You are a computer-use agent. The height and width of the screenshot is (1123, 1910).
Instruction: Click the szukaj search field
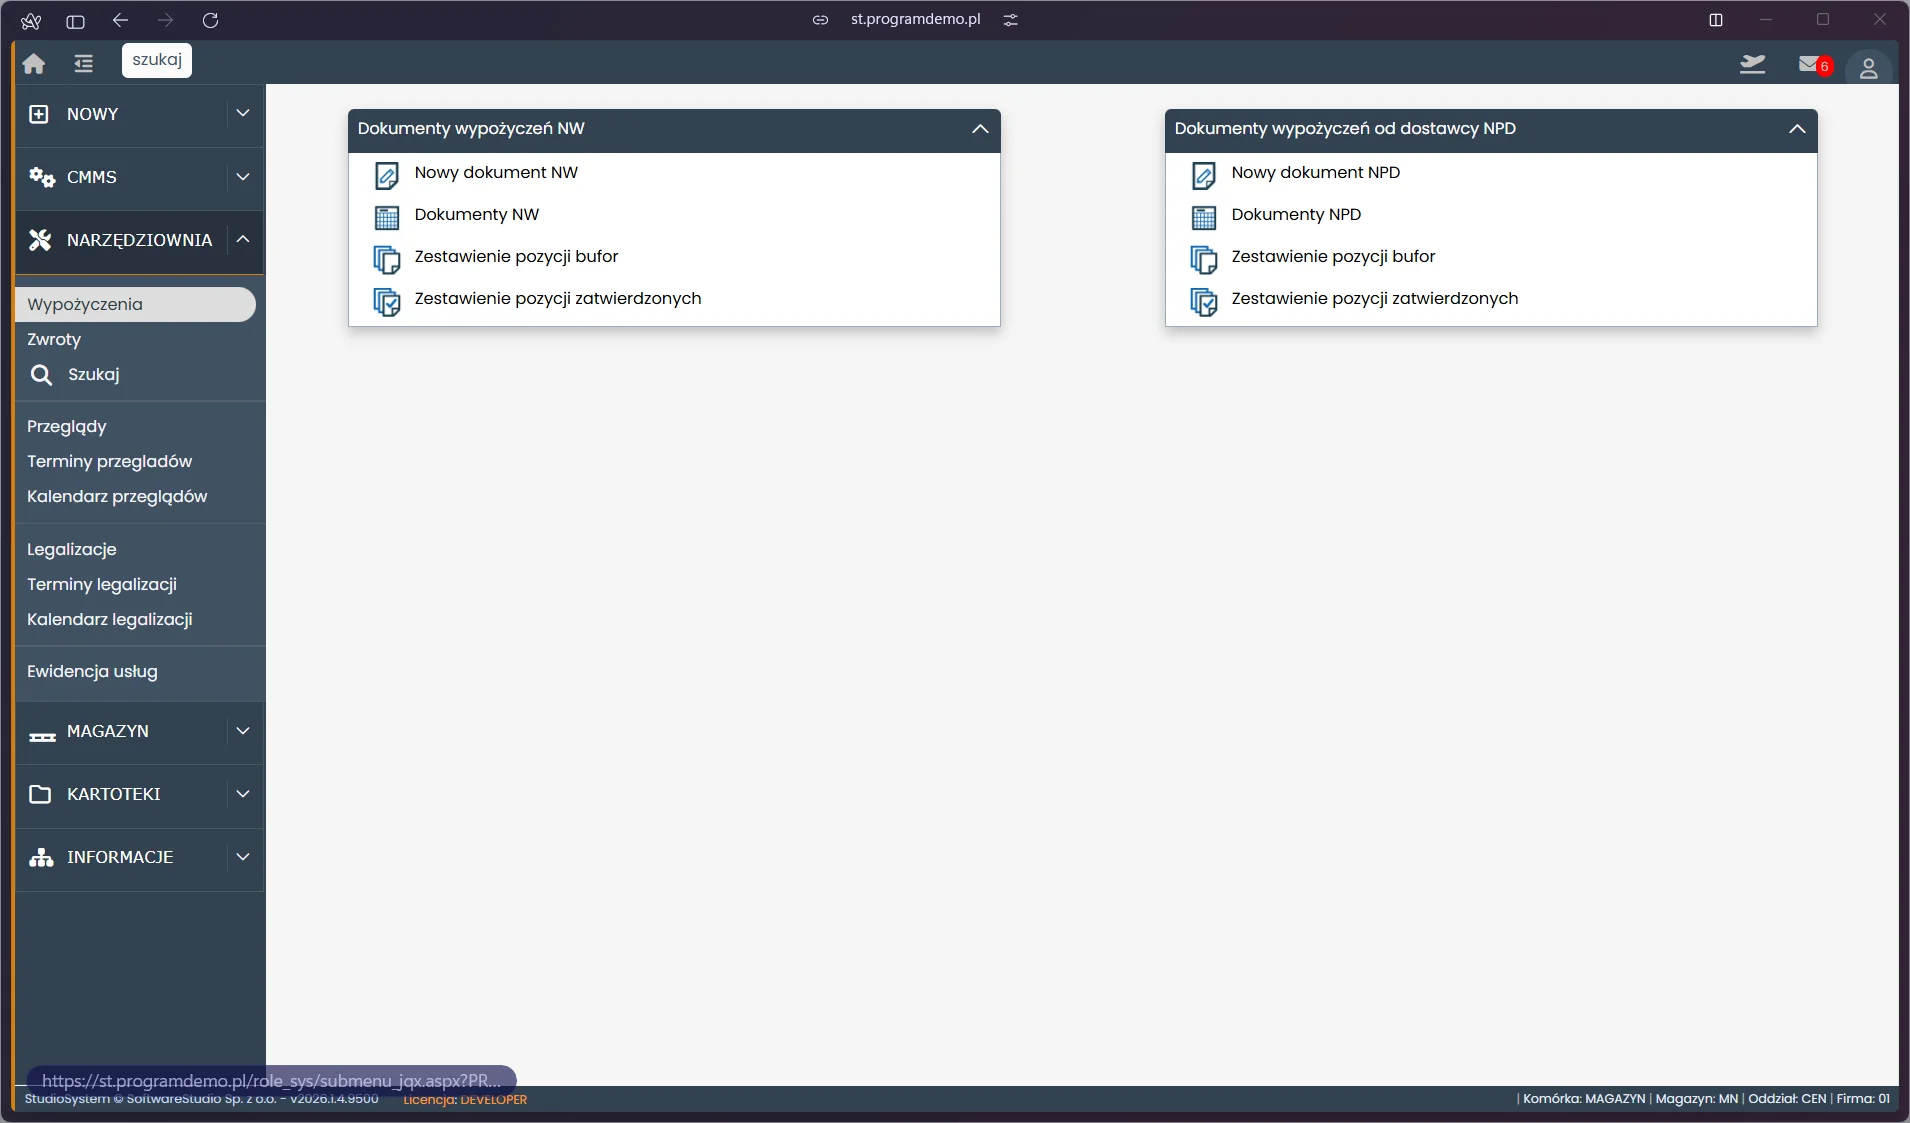[x=157, y=60]
